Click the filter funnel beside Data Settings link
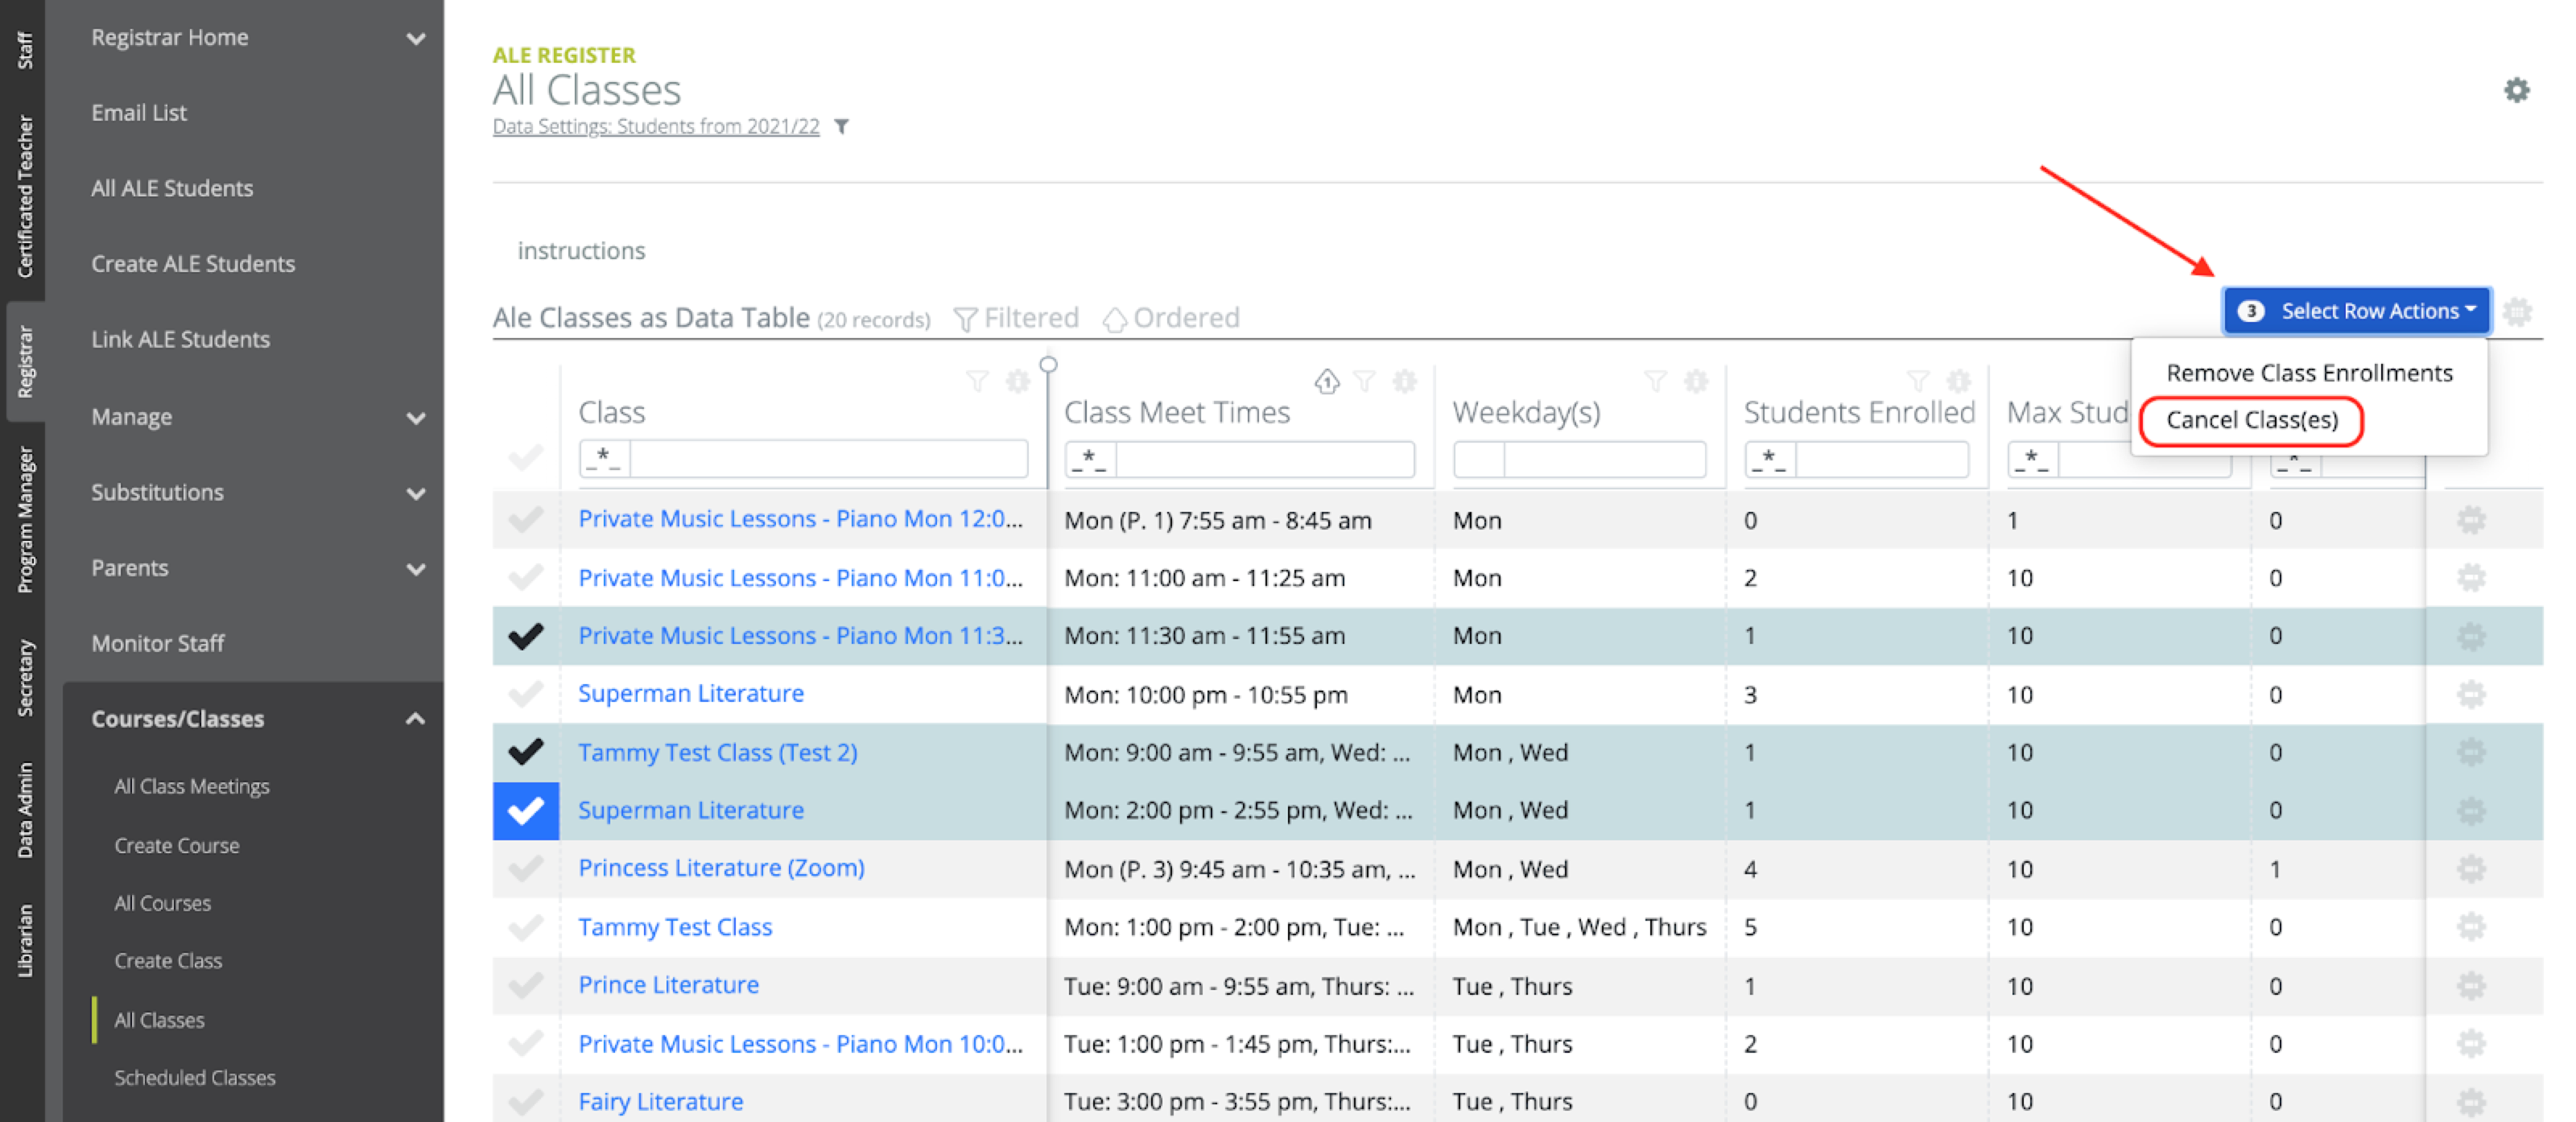2576x1122 pixels. pos(842,127)
